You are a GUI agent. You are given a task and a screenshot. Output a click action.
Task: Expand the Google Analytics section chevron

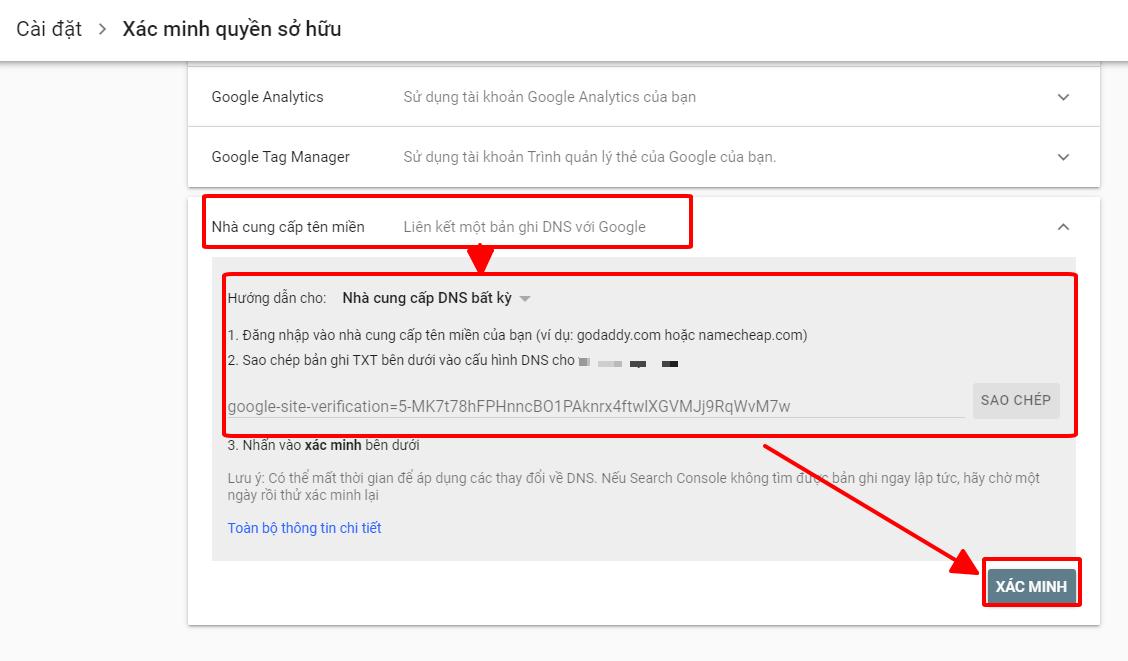(x=1063, y=97)
